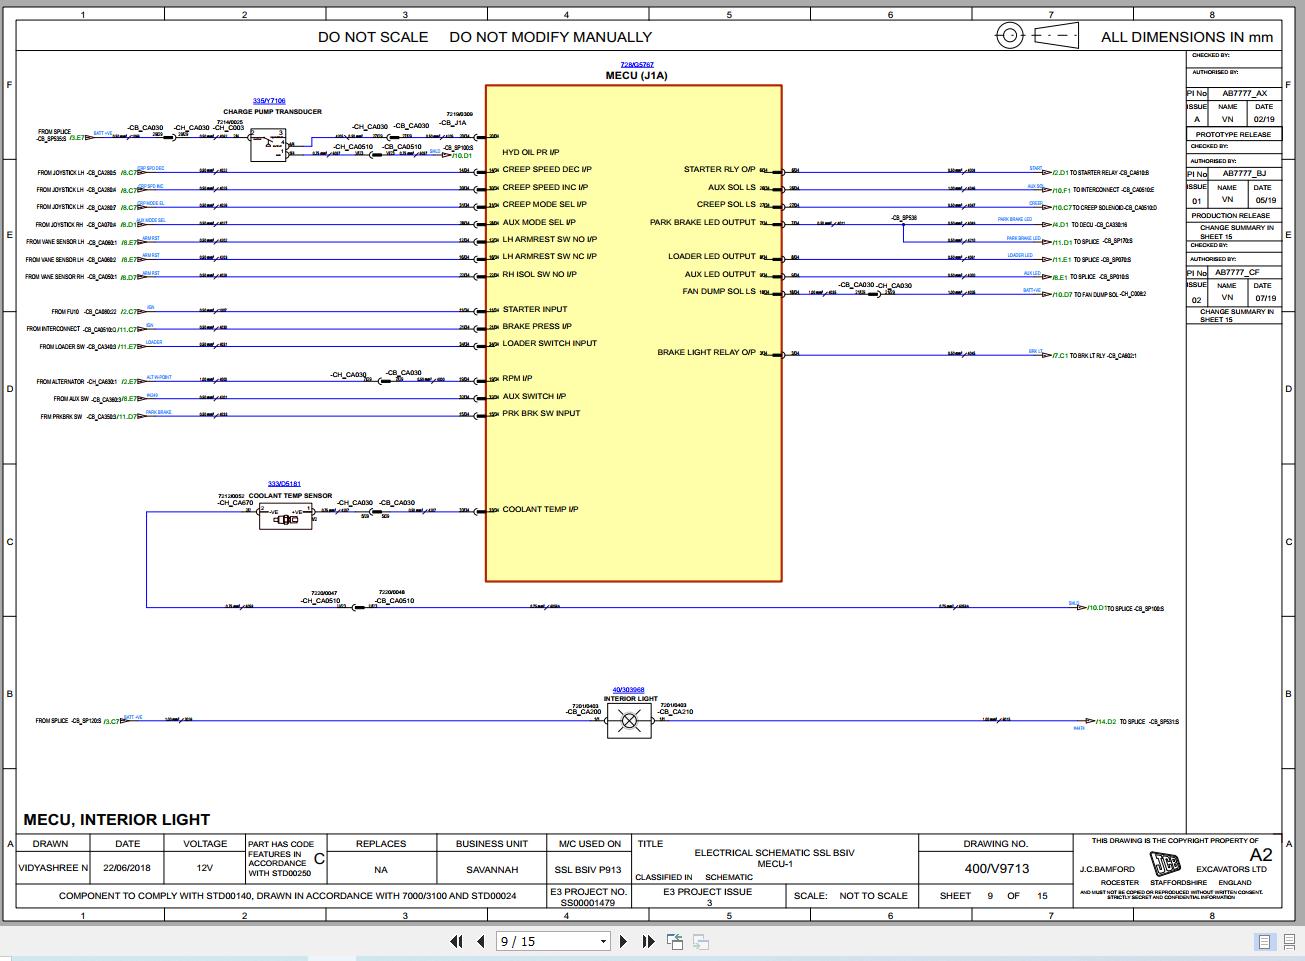This screenshot has height=961, width=1305.
Task: Follow the /7.C1 brake light relay reference
Action: click(1060, 355)
